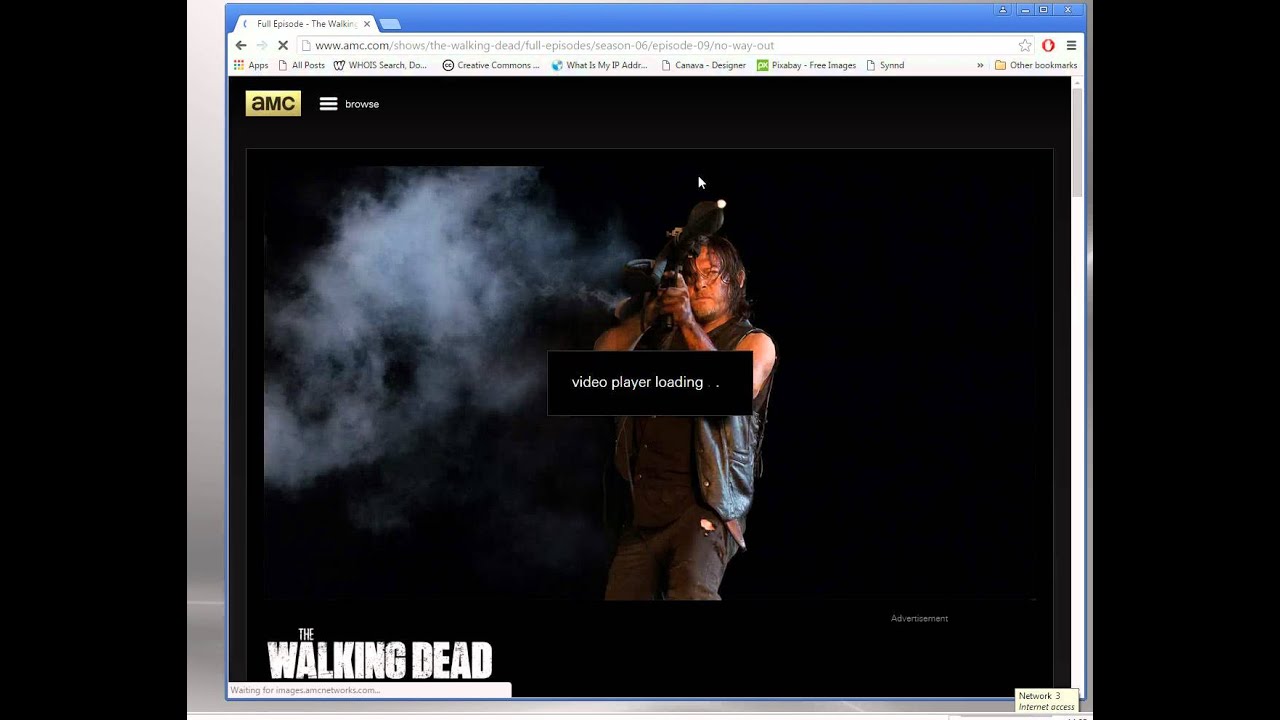Select the Full Episode browser tab

pos(305,23)
